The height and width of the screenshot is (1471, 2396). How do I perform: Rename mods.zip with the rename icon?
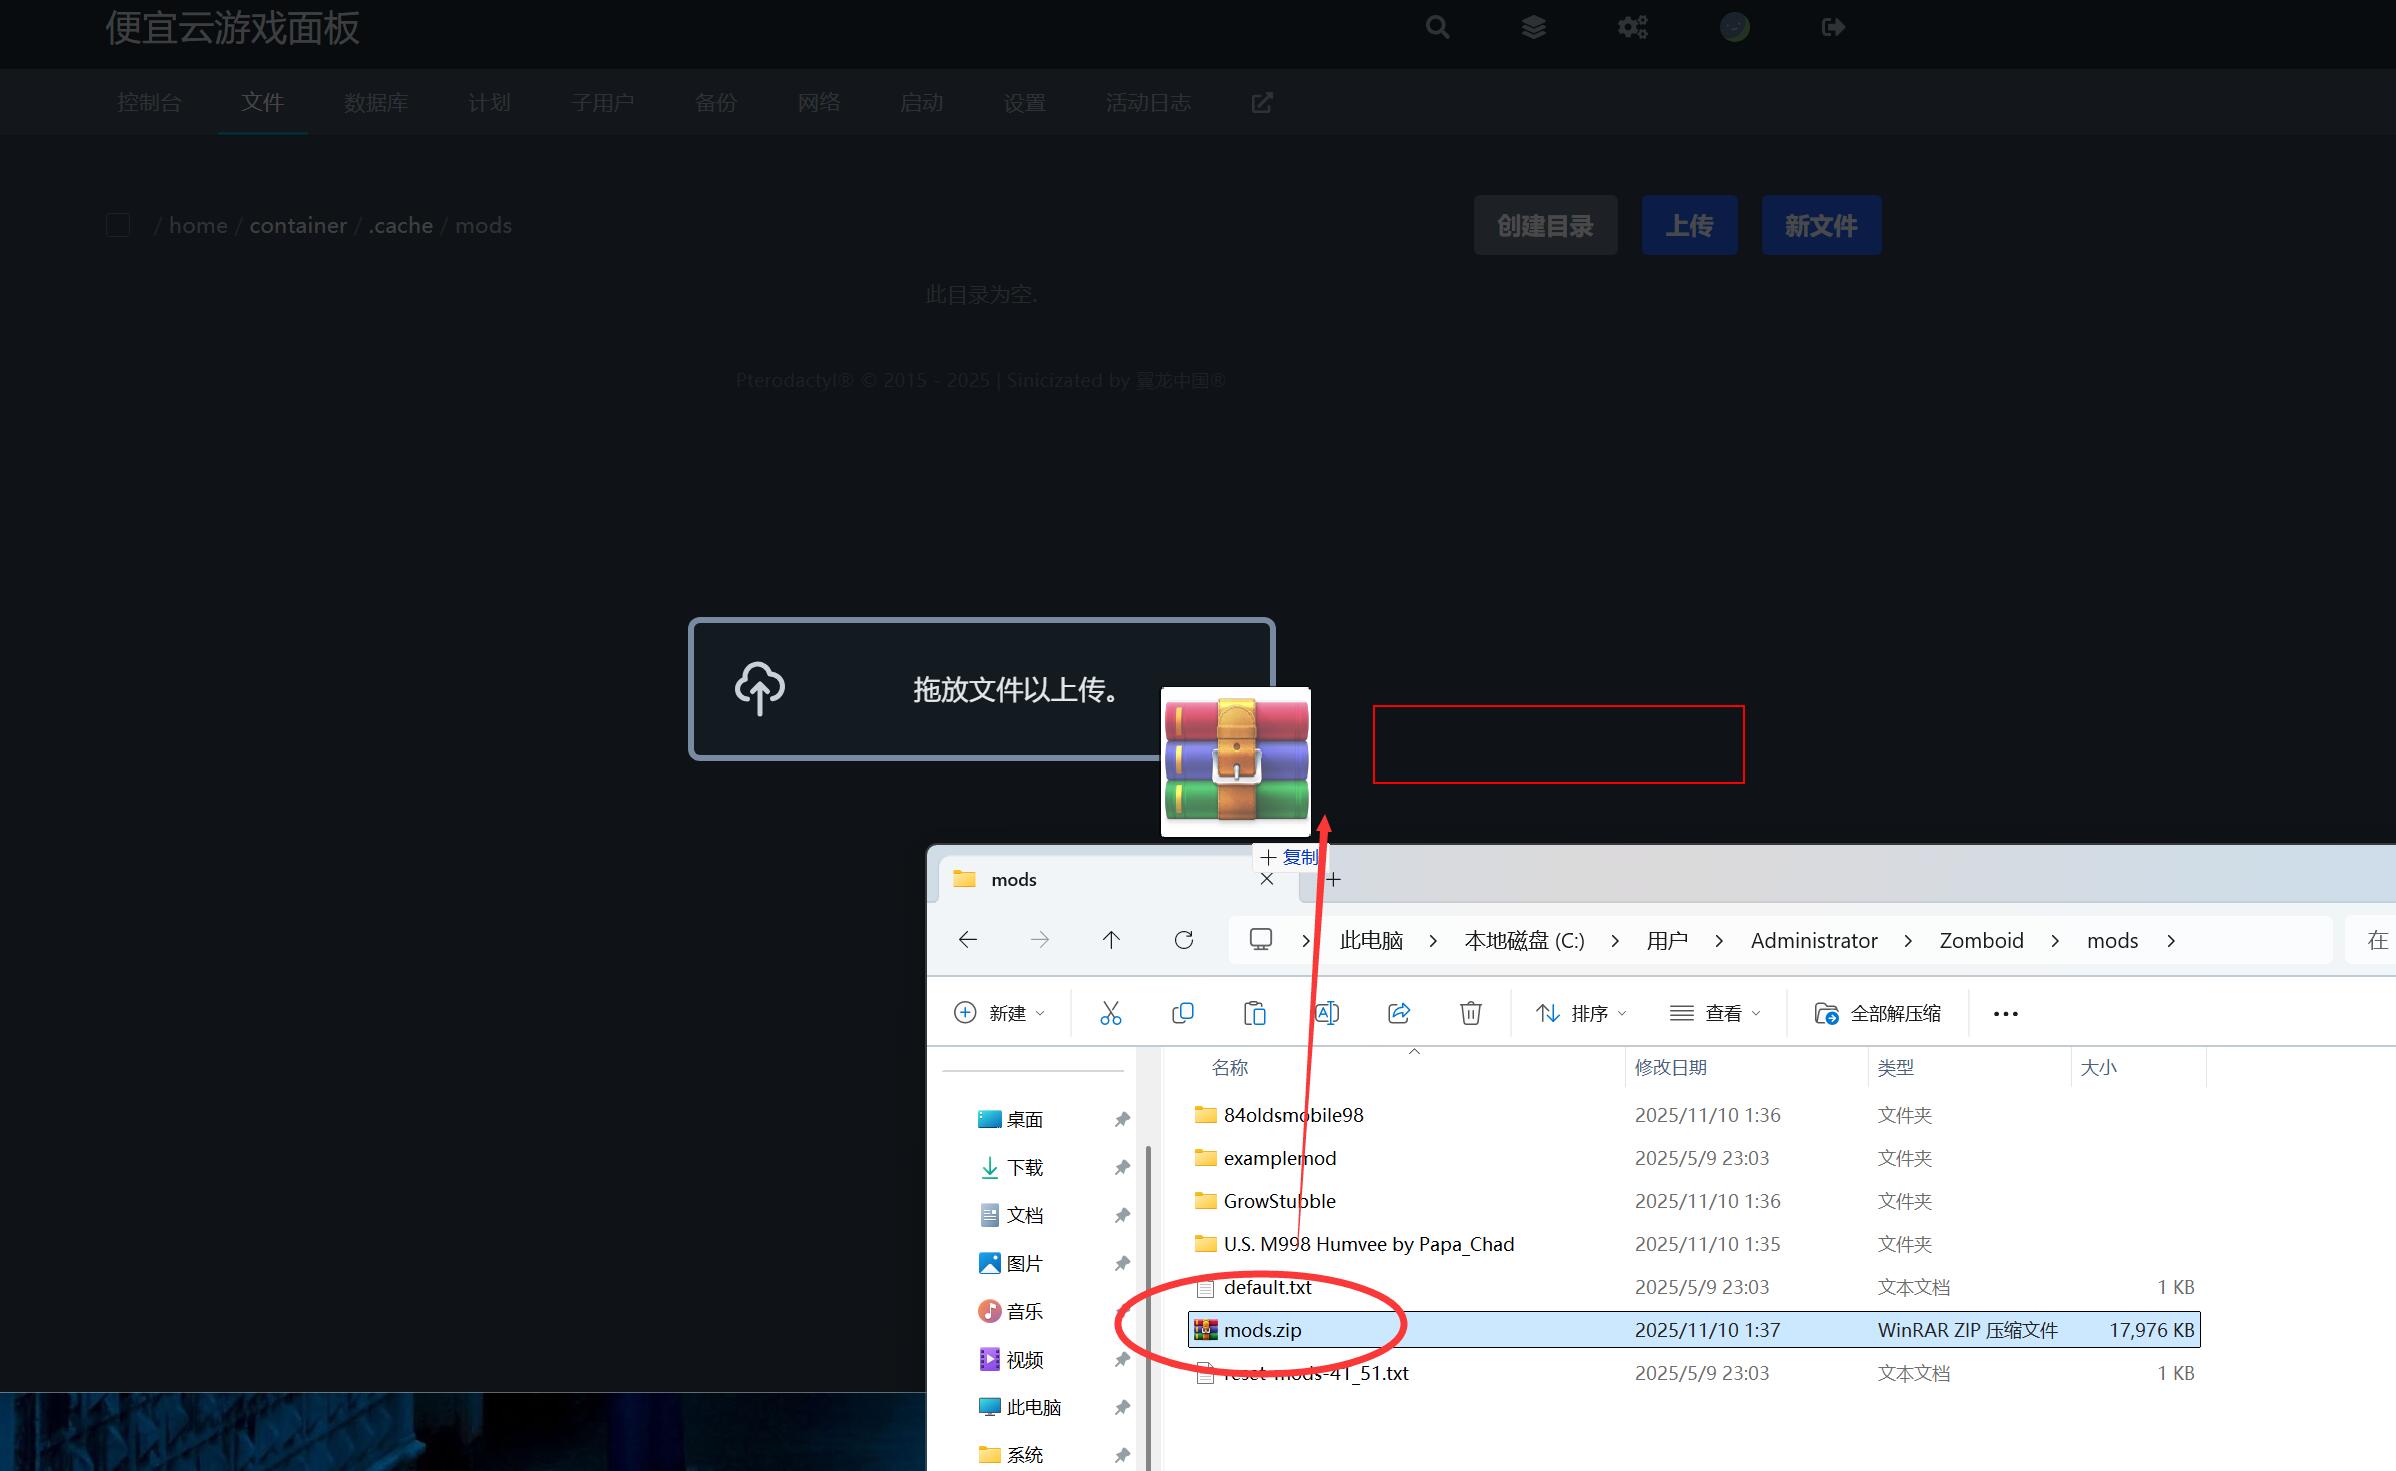1327,1012
